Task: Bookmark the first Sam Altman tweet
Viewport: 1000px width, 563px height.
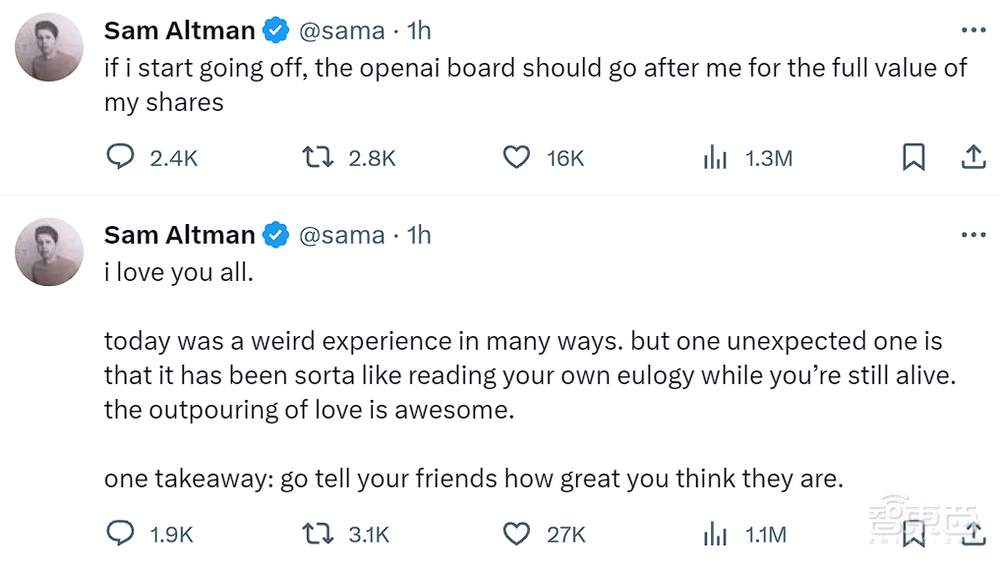Action: click(913, 158)
